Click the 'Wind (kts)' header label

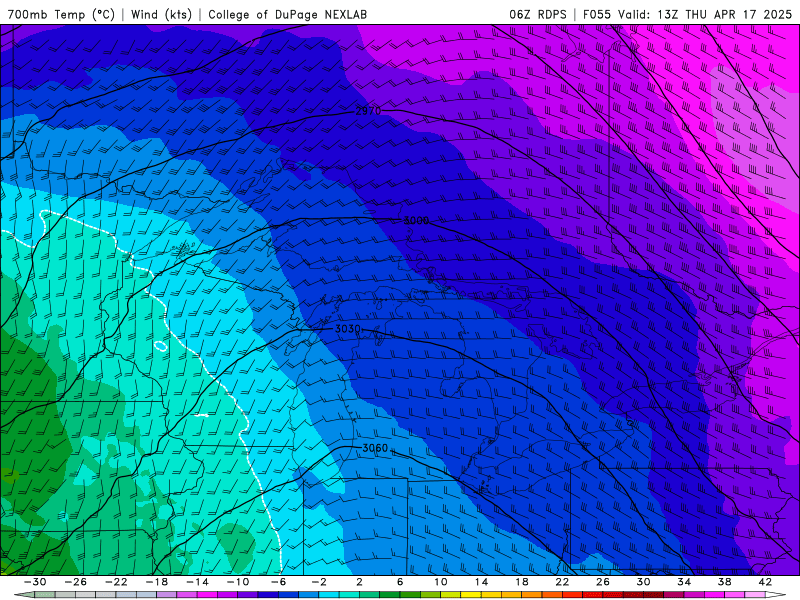click(x=161, y=14)
